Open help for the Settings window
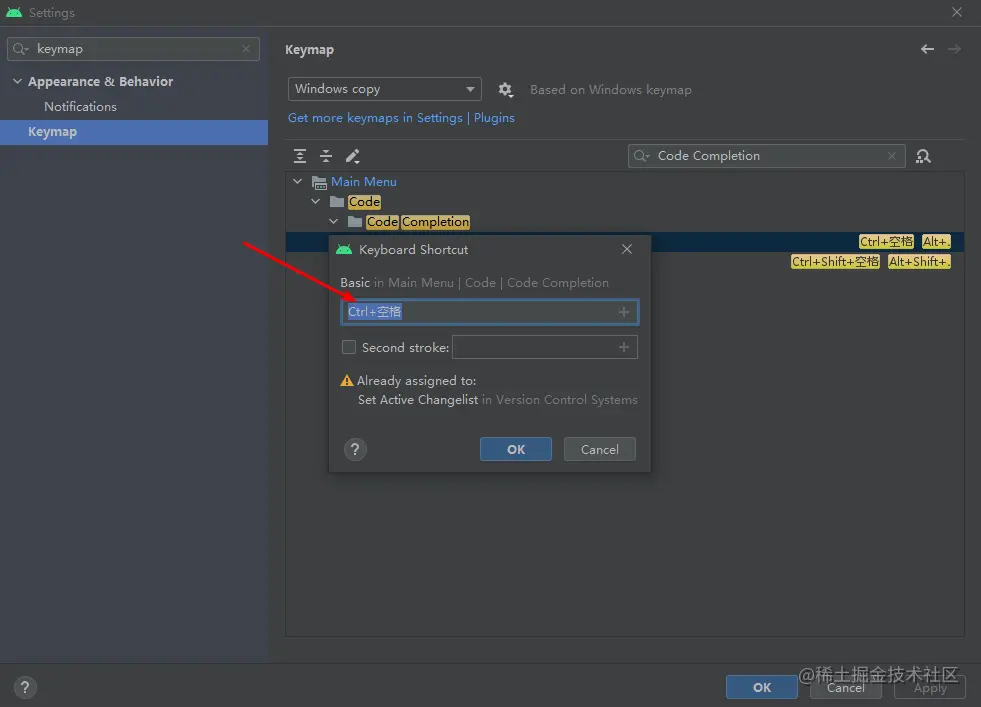 (x=25, y=688)
